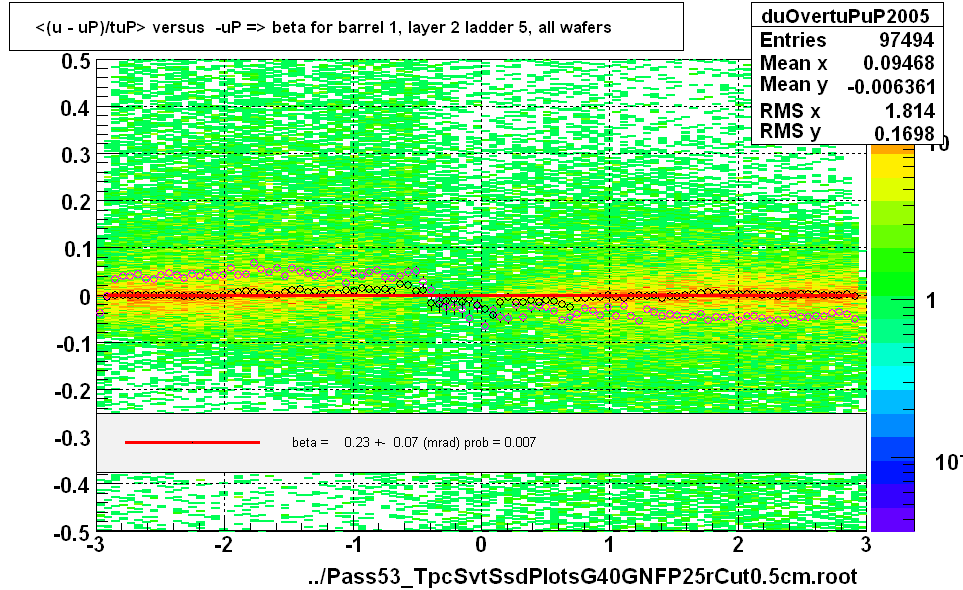
Task: Click y-axis label -0.3
Action: 73,438
